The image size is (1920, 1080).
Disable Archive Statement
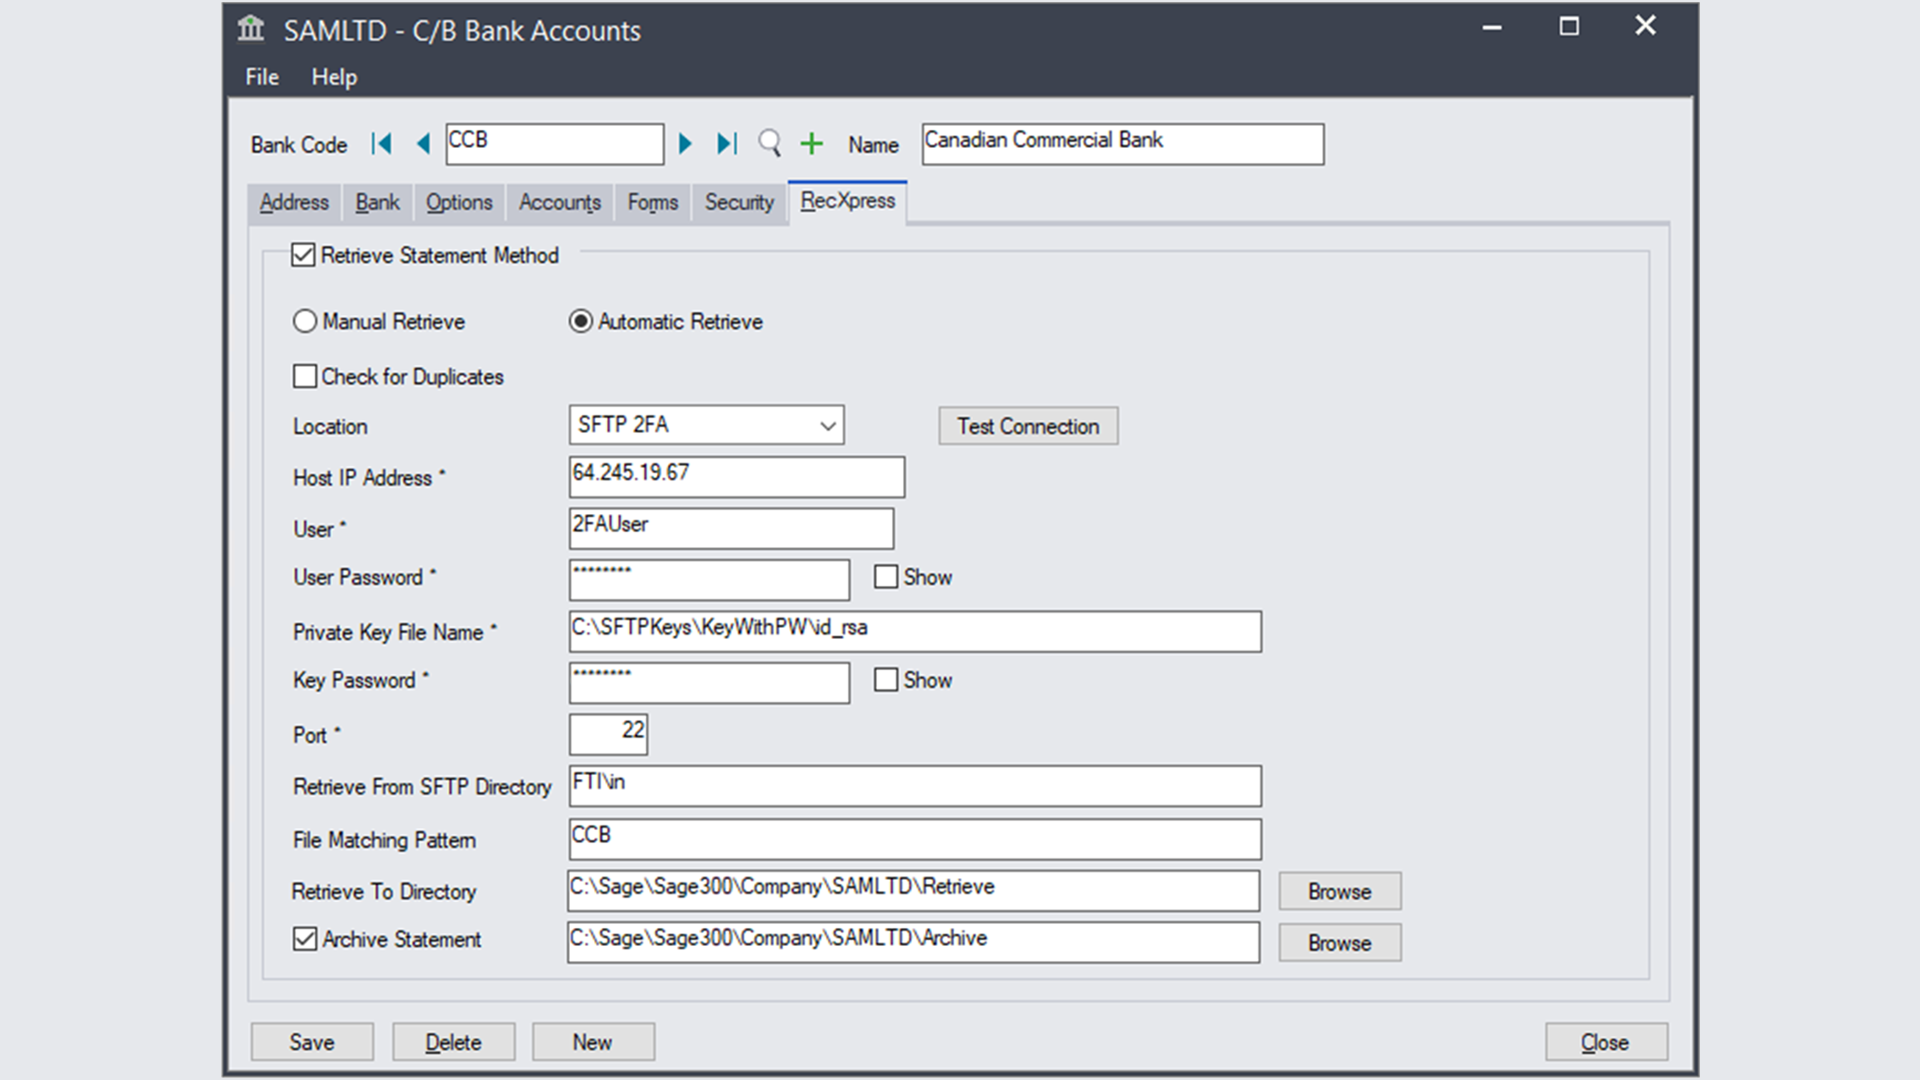(x=305, y=939)
